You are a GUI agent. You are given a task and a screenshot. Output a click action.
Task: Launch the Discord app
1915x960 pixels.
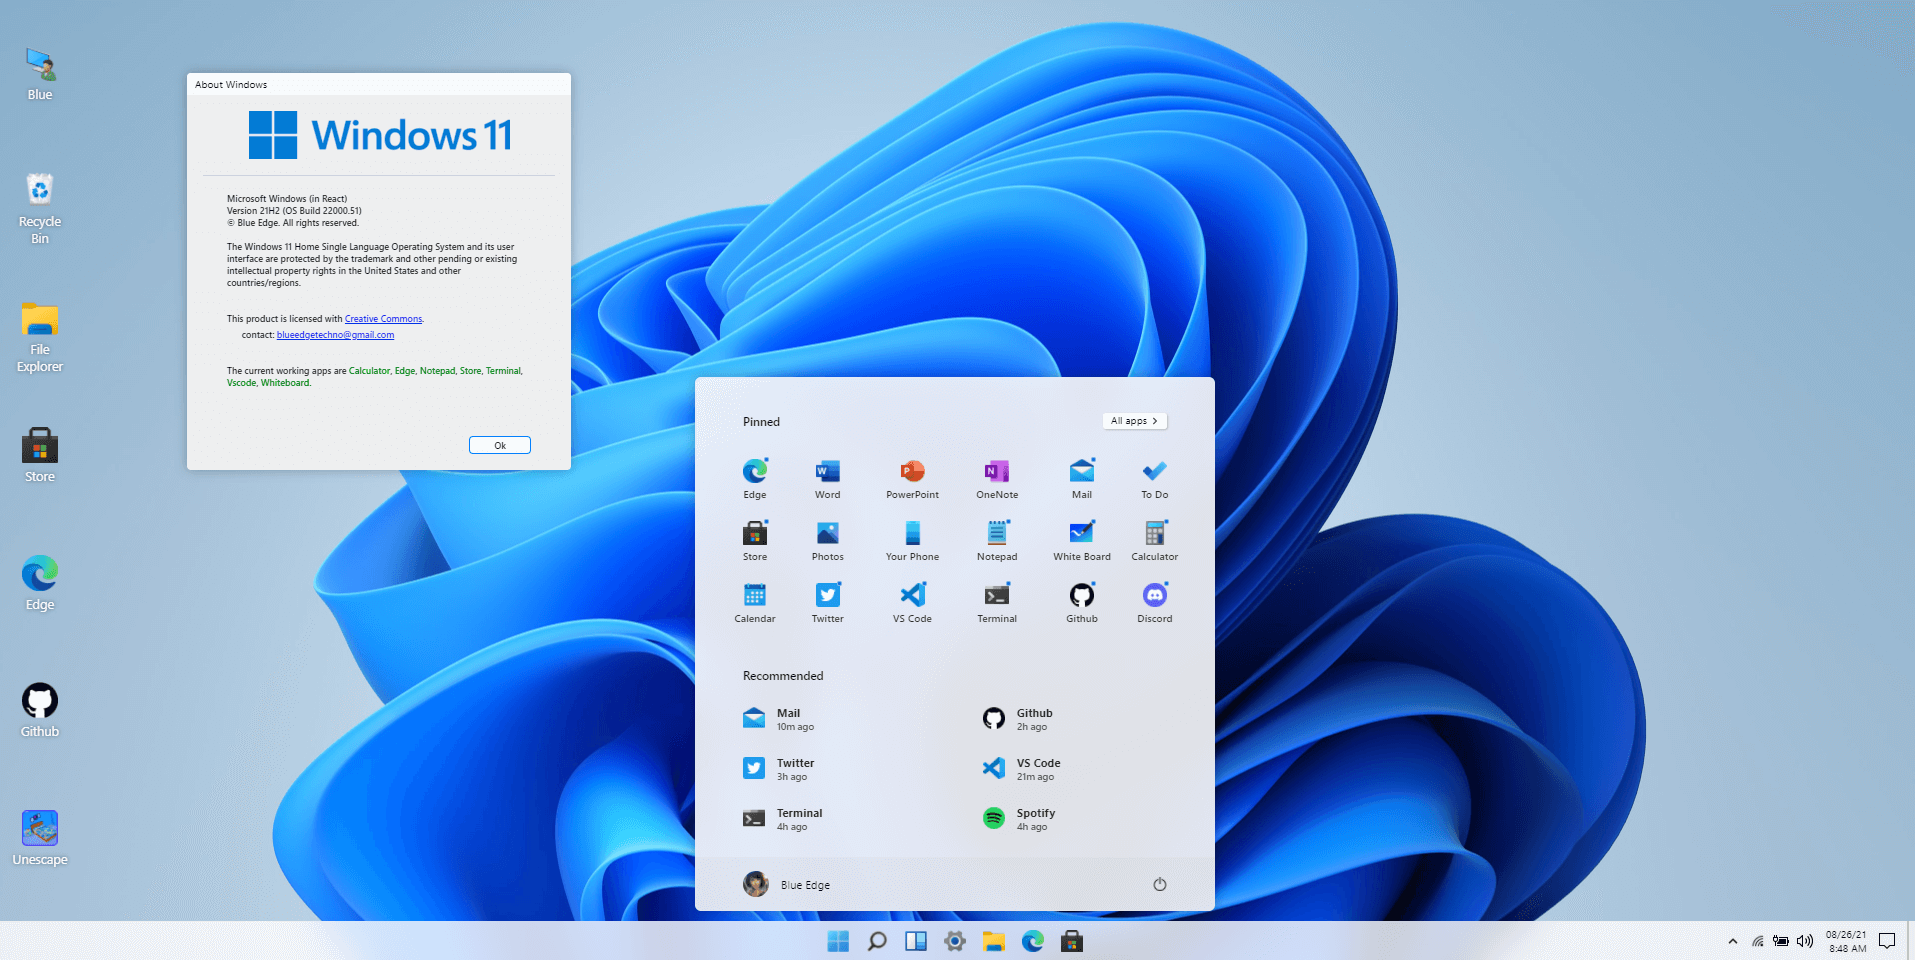[1155, 602]
